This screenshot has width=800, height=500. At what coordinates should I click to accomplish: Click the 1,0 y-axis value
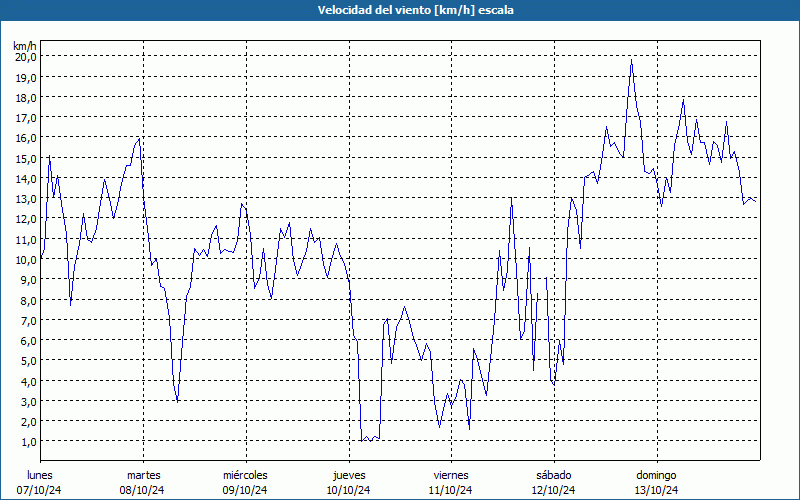pos(29,441)
